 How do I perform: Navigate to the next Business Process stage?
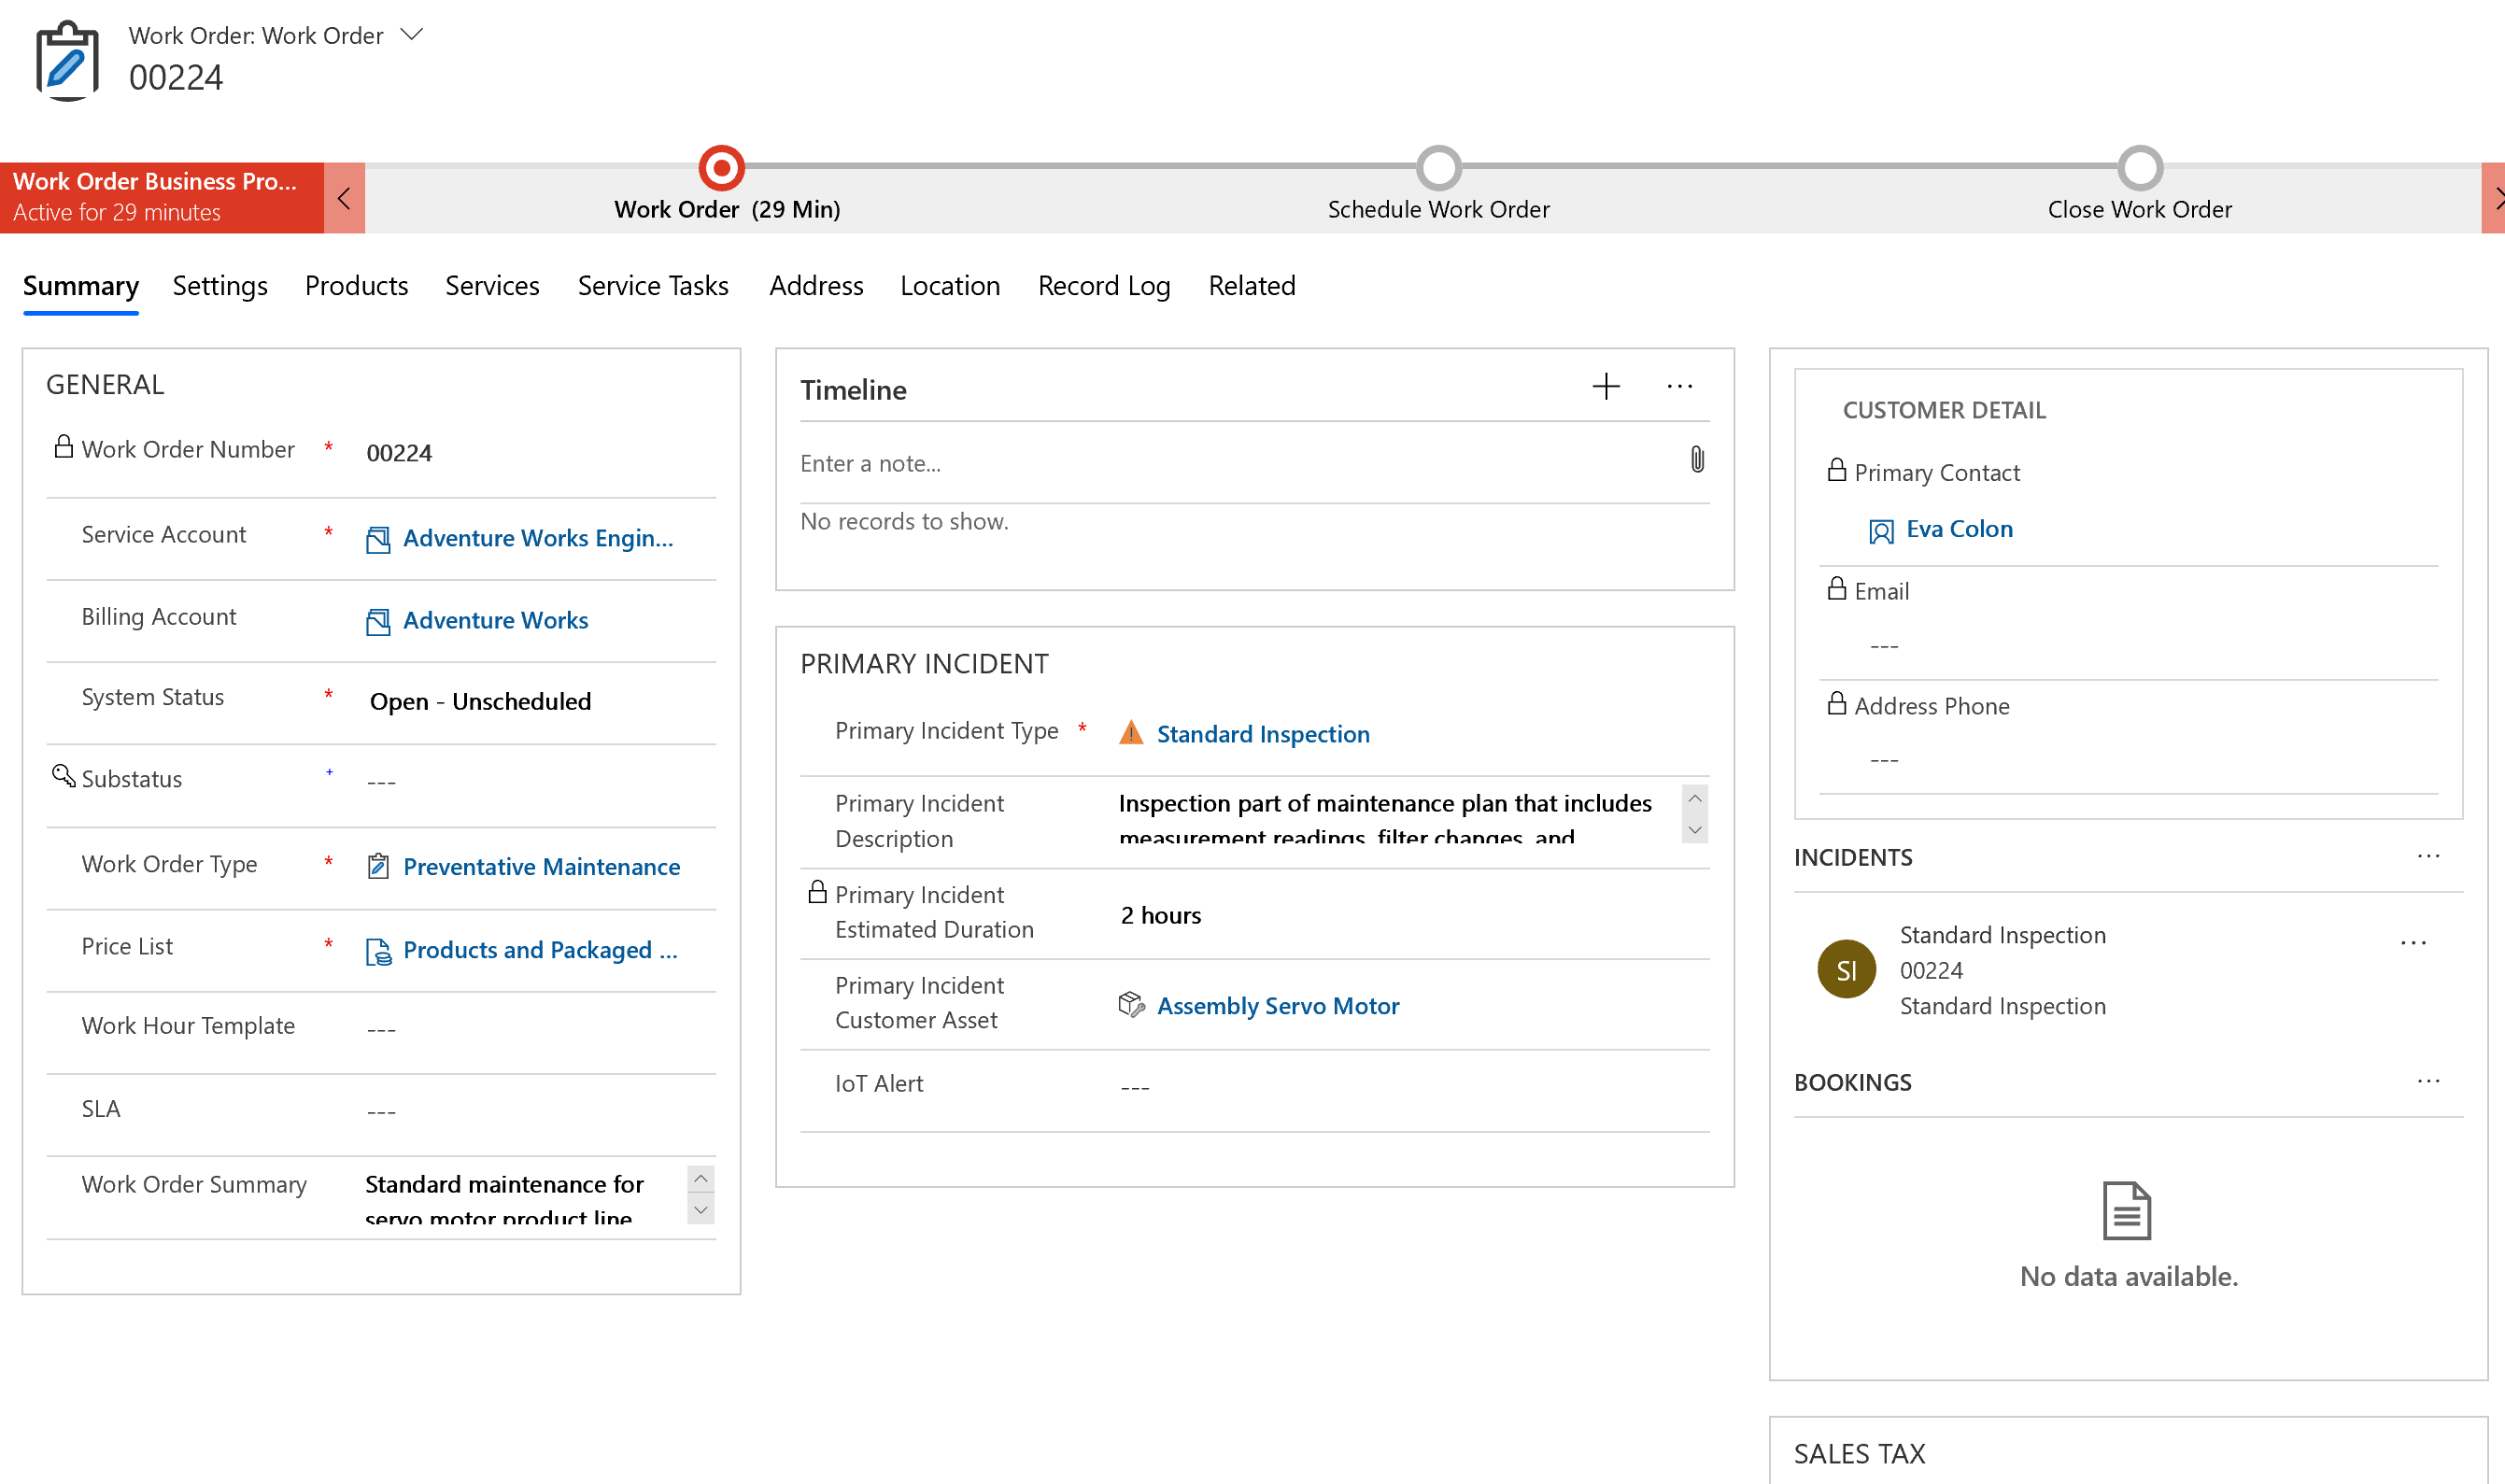pyautogui.click(x=2493, y=194)
